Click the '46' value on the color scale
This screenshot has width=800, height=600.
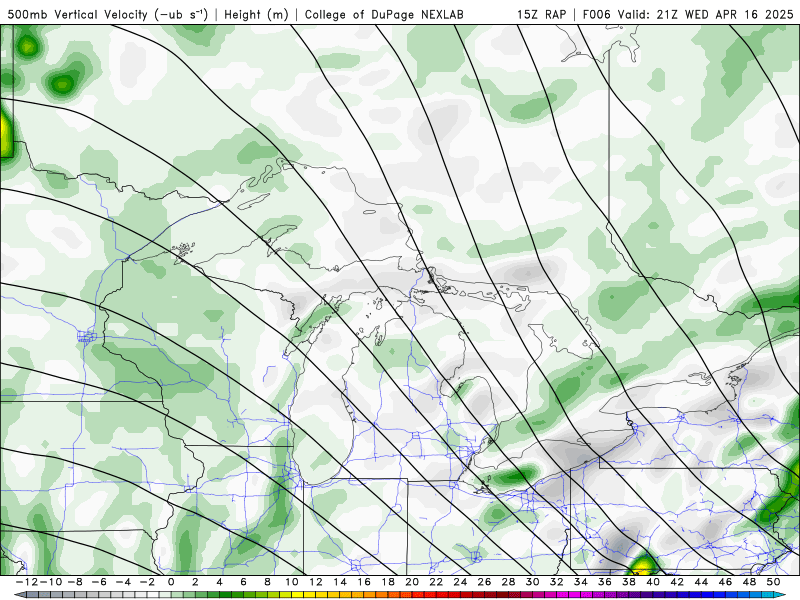tap(725, 582)
